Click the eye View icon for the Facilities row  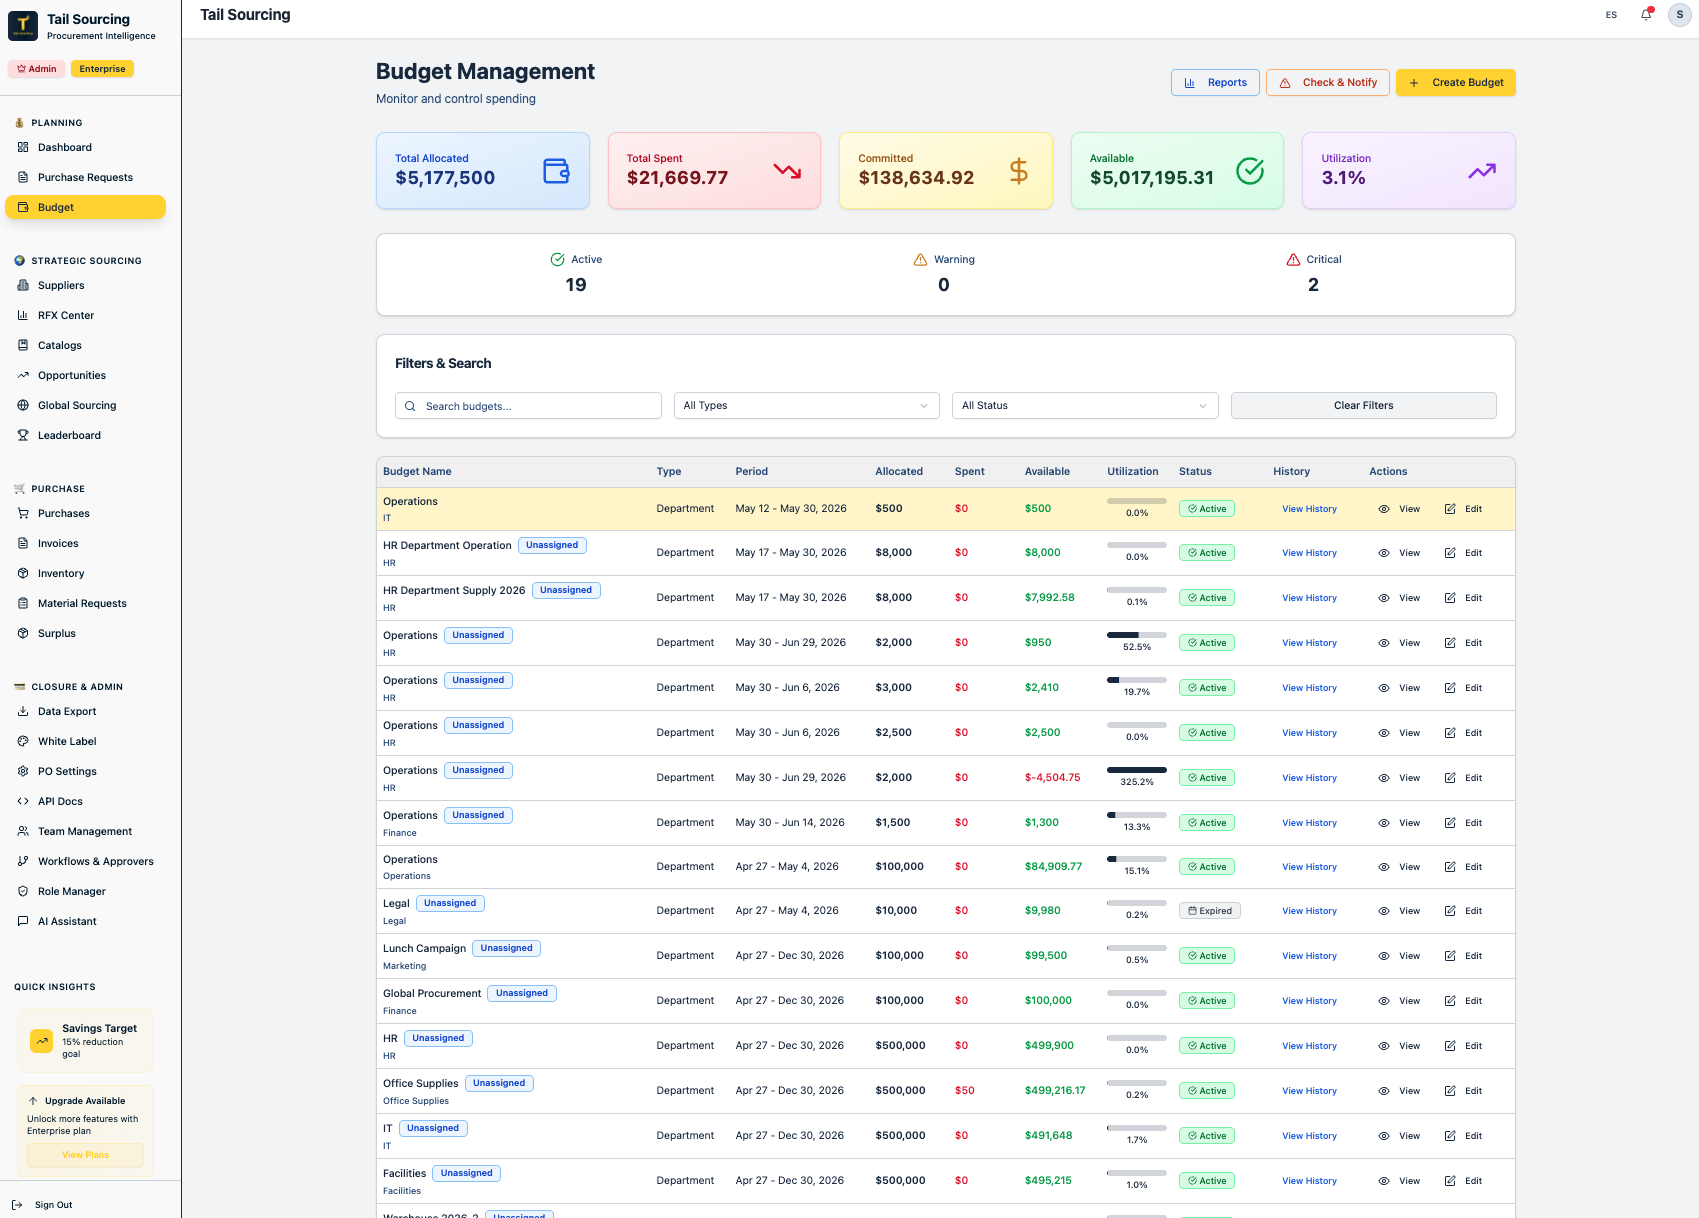1384,1181
